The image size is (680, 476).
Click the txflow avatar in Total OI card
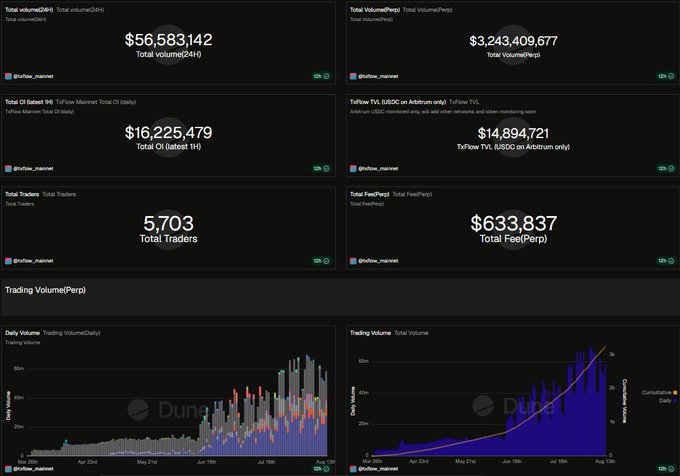click(x=8, y=169)
